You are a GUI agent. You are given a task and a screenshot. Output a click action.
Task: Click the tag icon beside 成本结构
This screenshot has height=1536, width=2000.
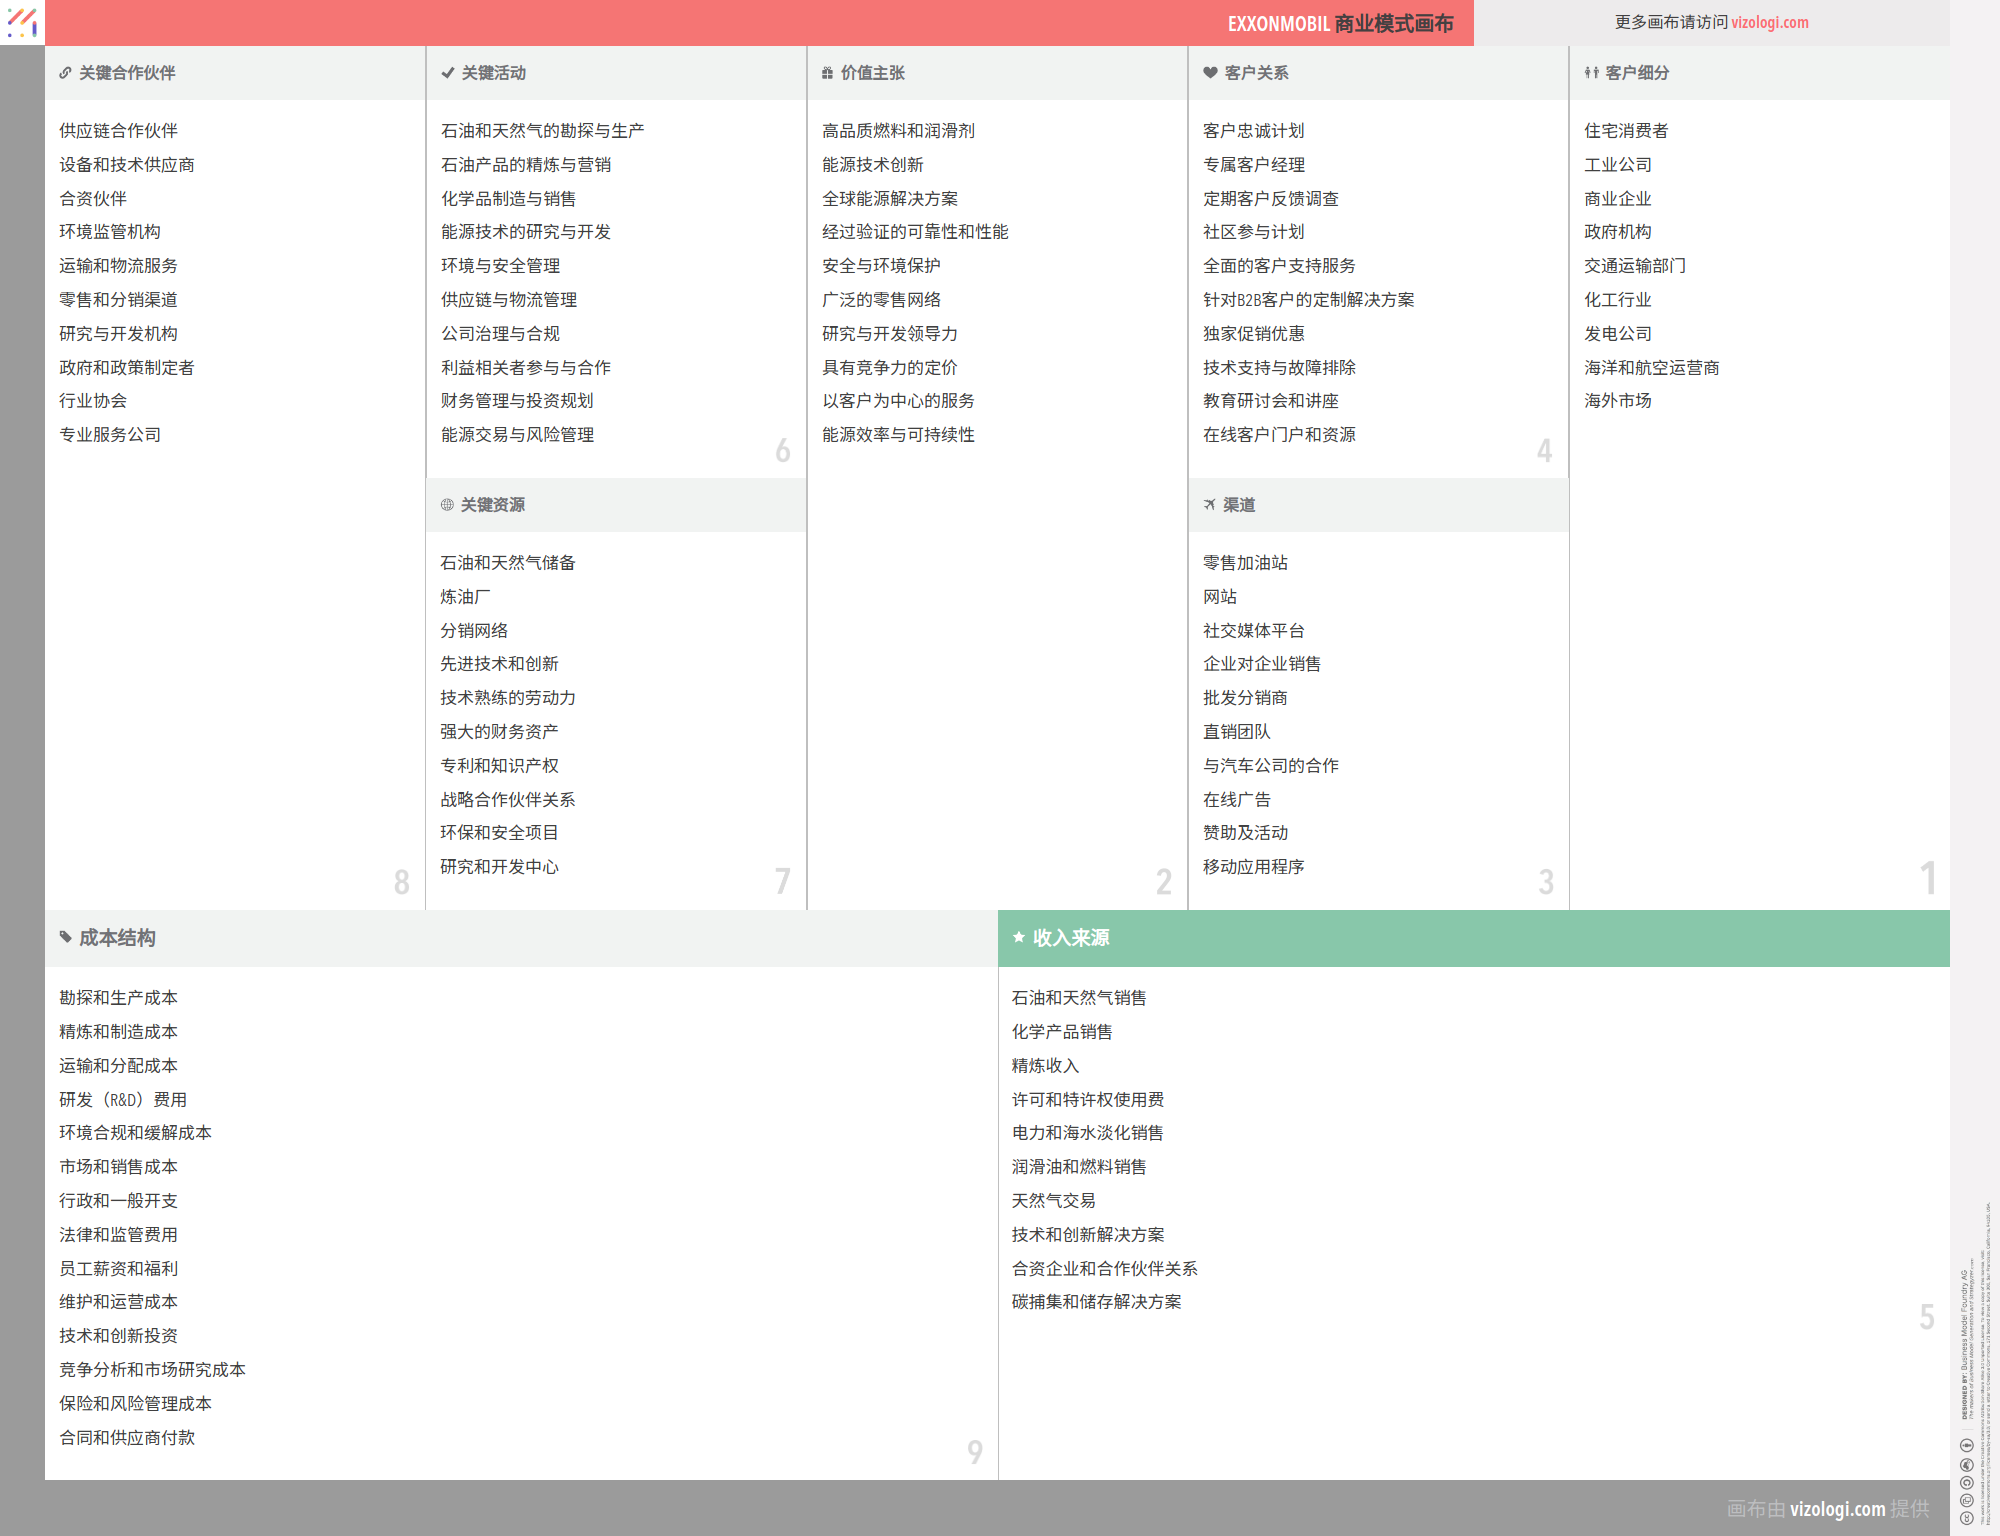tap(66, 938)
